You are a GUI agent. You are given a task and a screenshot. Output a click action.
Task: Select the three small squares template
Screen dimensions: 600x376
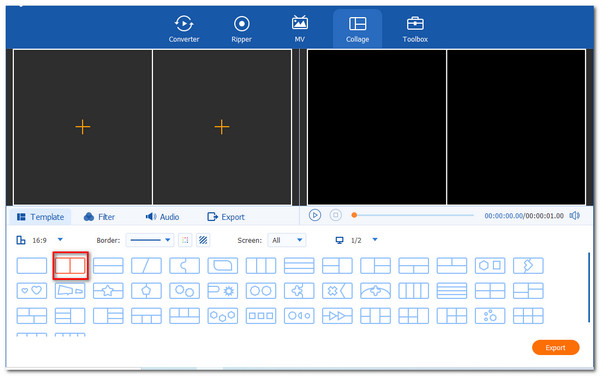tap(261, 316)
